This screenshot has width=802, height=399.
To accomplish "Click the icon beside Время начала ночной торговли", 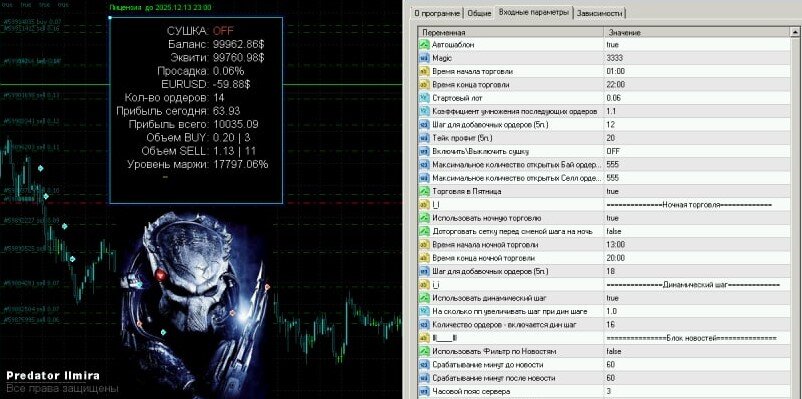I will pos(424,245).
